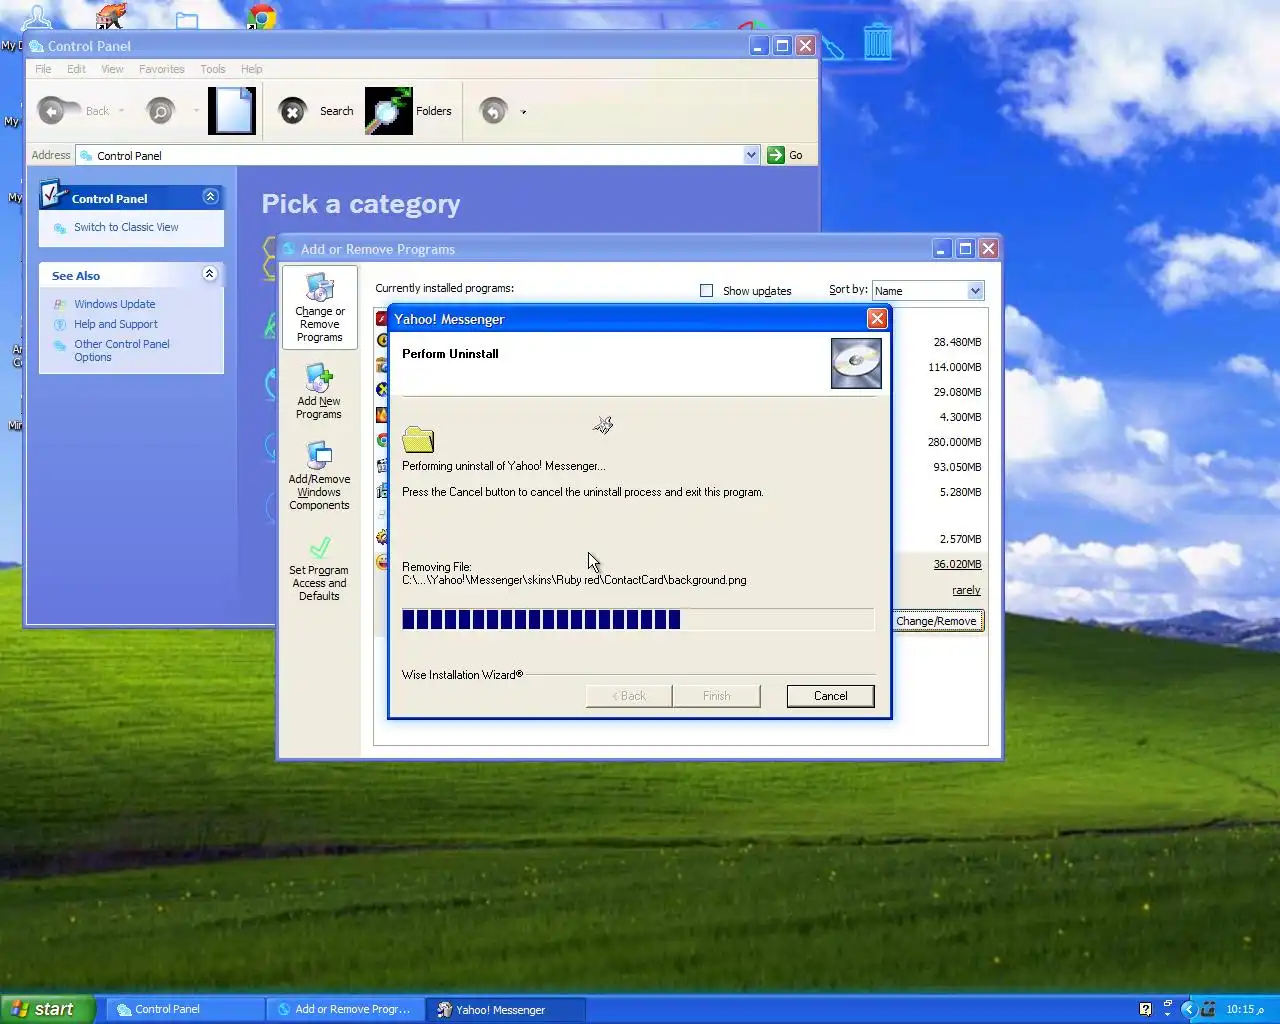Open the View menu in Control Panel
Screen dimensions: 1280x1024
click(x=112, y=69)
